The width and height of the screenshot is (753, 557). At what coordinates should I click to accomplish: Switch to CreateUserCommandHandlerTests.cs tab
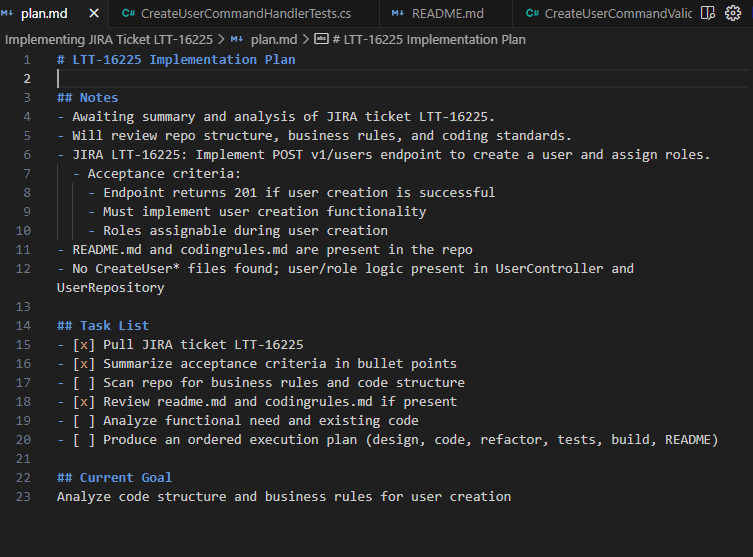[x=246, y=14]
